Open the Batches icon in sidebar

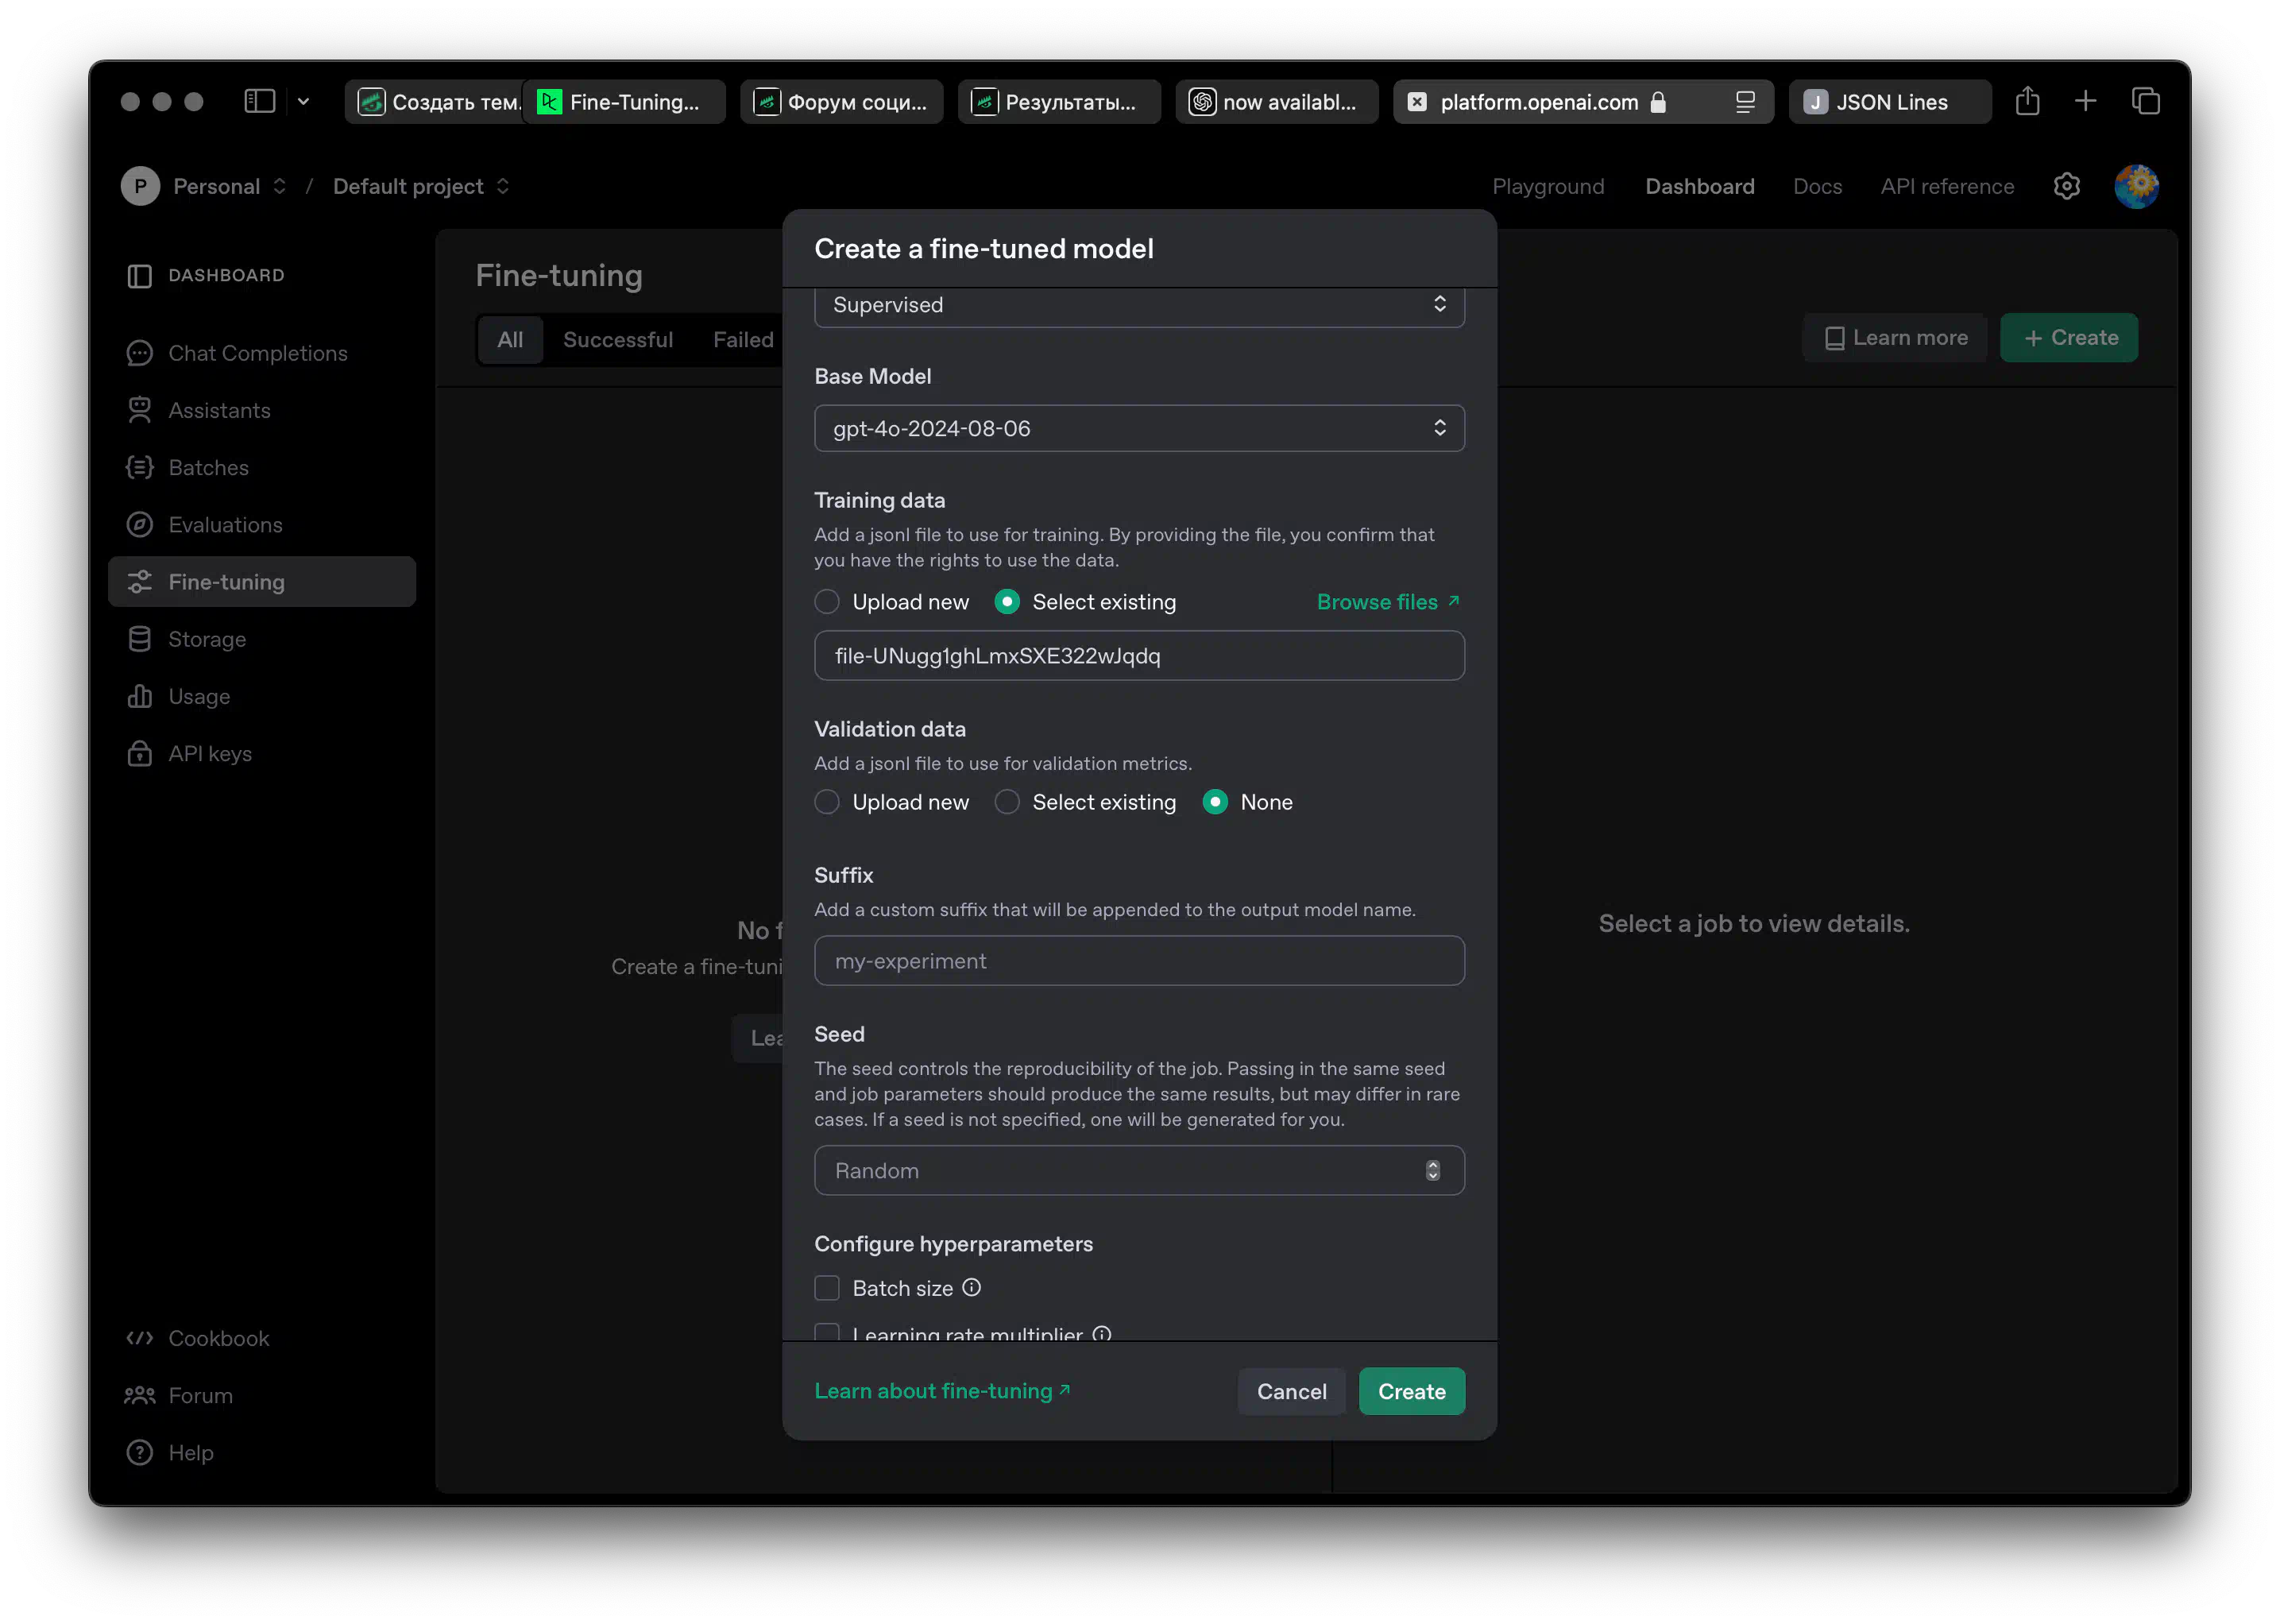click(139, 467)
